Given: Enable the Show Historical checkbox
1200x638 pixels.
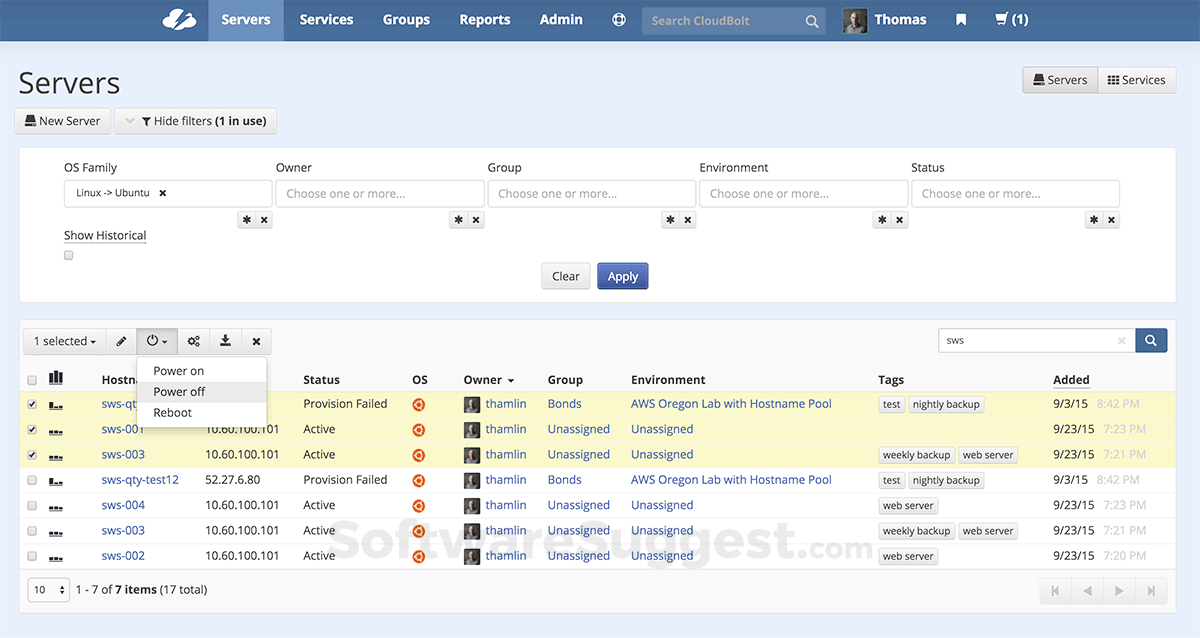Looking at the screenshot, I should pos(69,256).
